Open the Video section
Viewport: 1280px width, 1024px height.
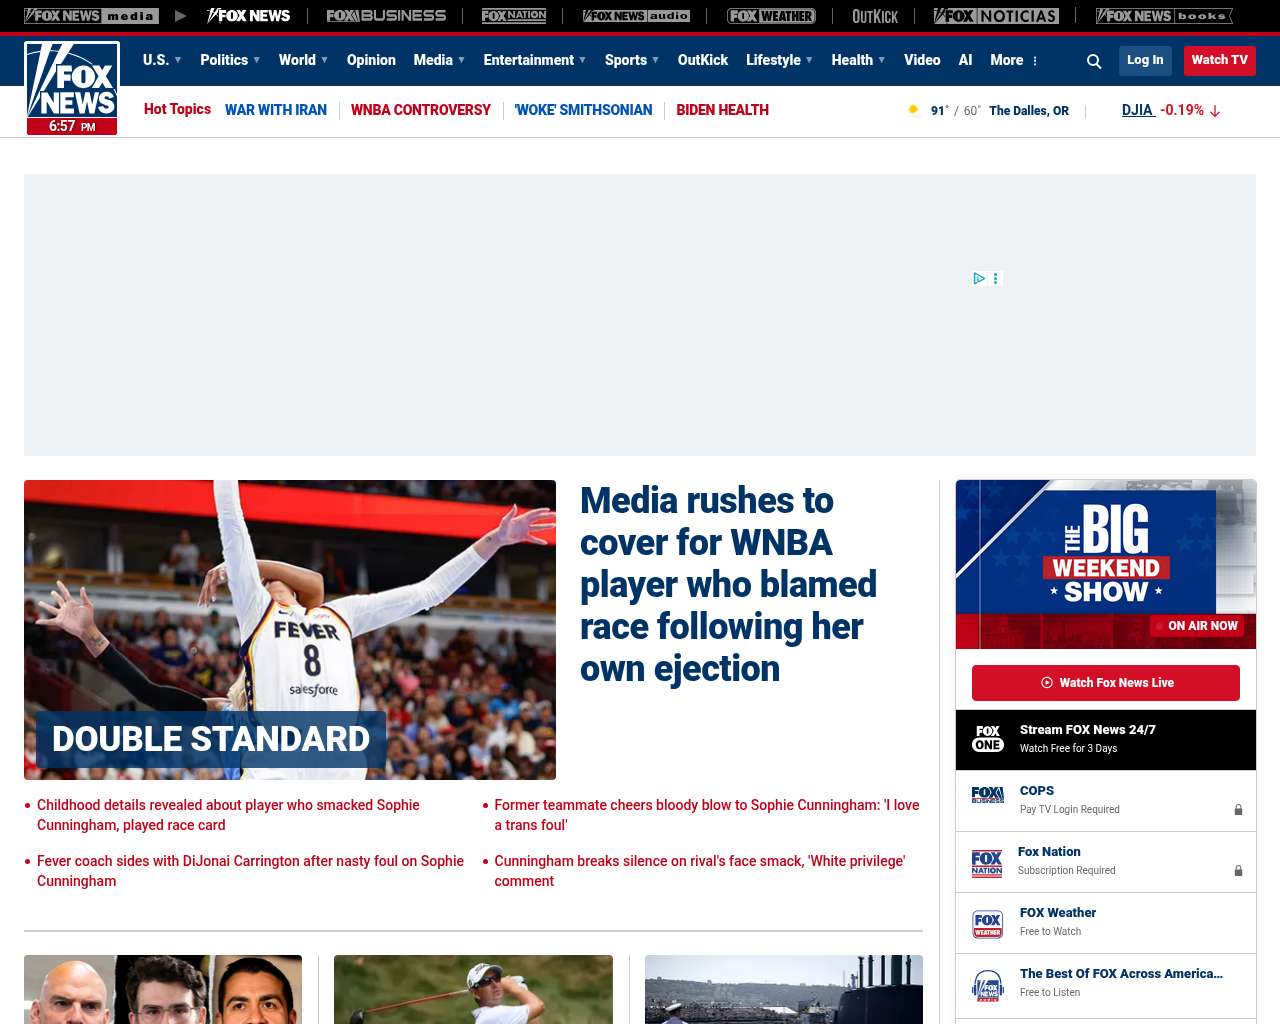(x=922, y=60)
